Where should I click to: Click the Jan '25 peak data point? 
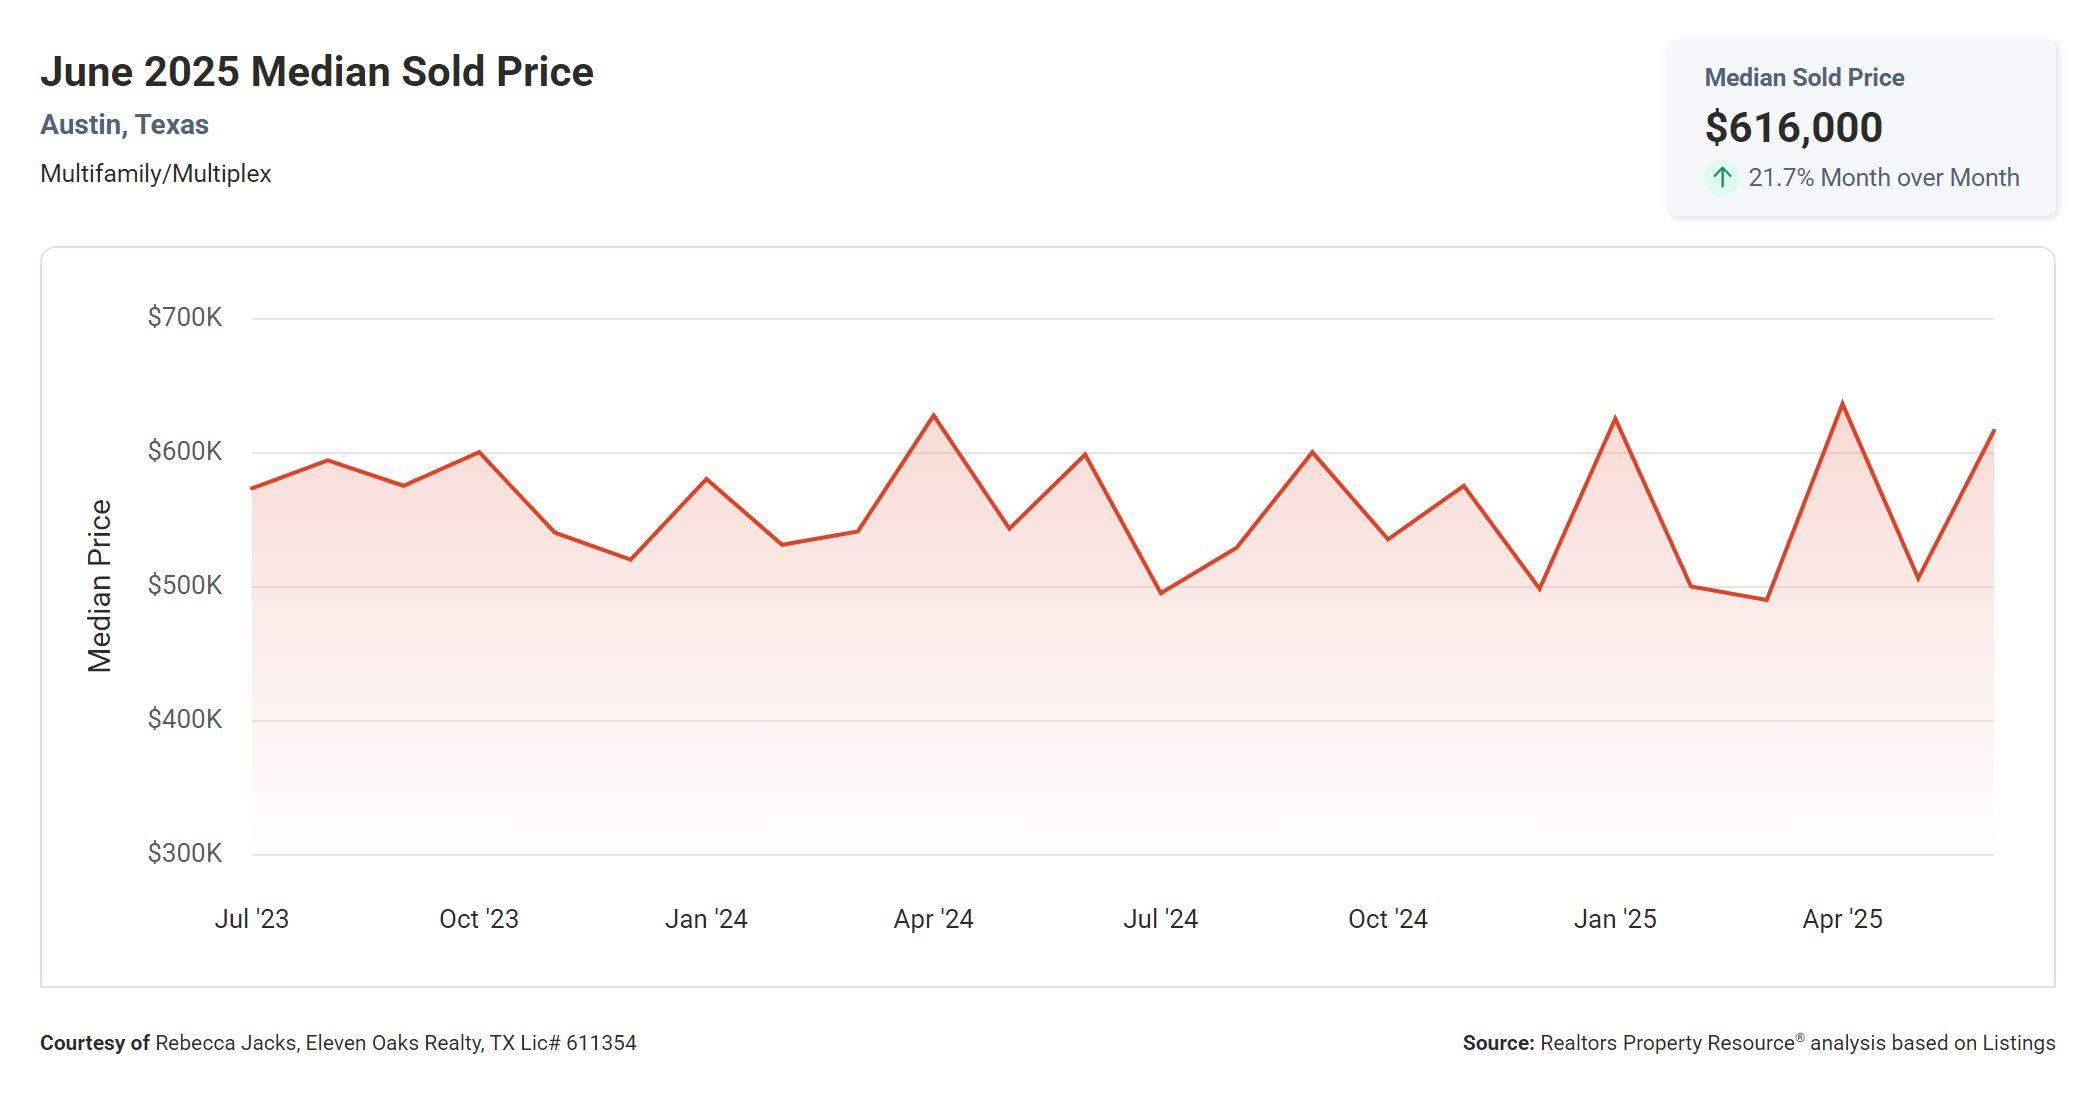tap(1615, 419)
